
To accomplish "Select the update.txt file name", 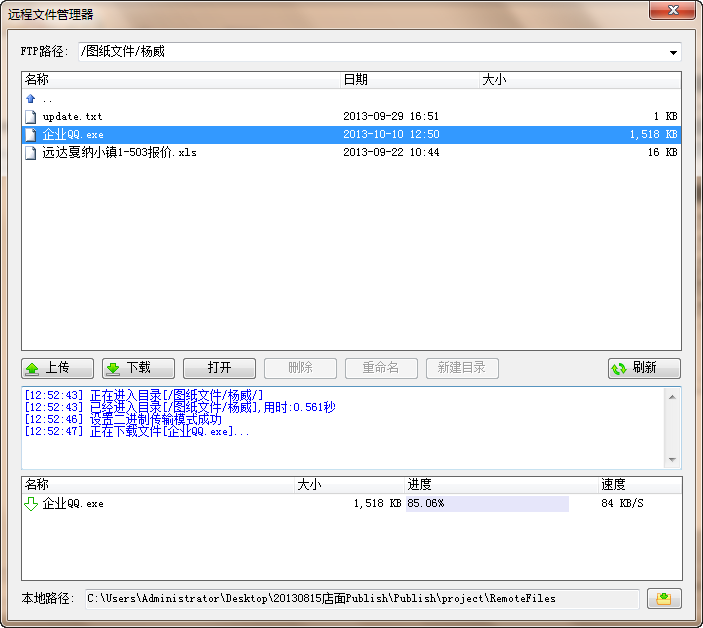I will 72,117.
